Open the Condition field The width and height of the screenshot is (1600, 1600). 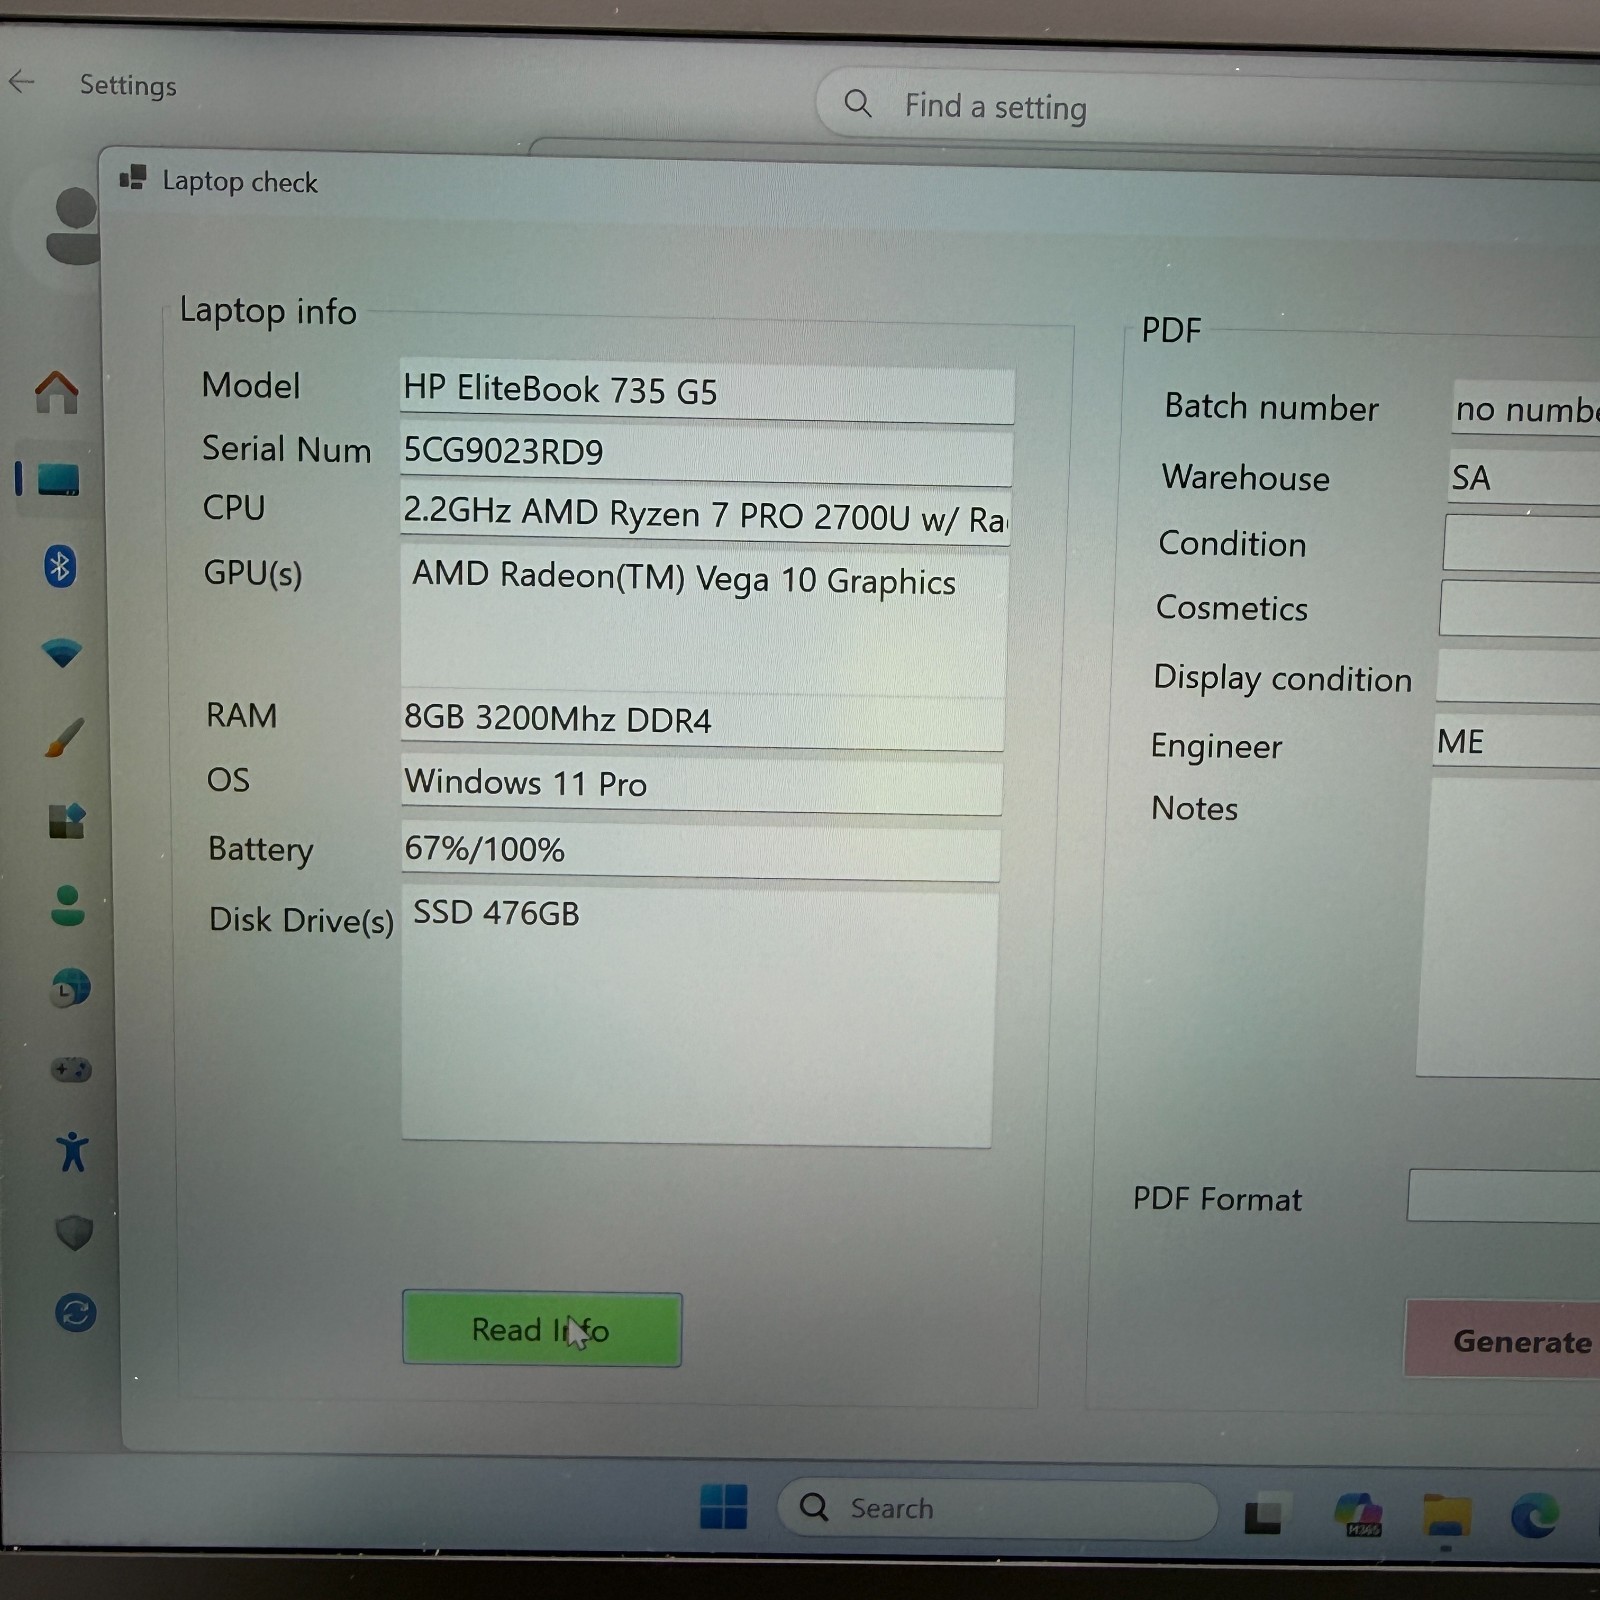pos(1522,544)
